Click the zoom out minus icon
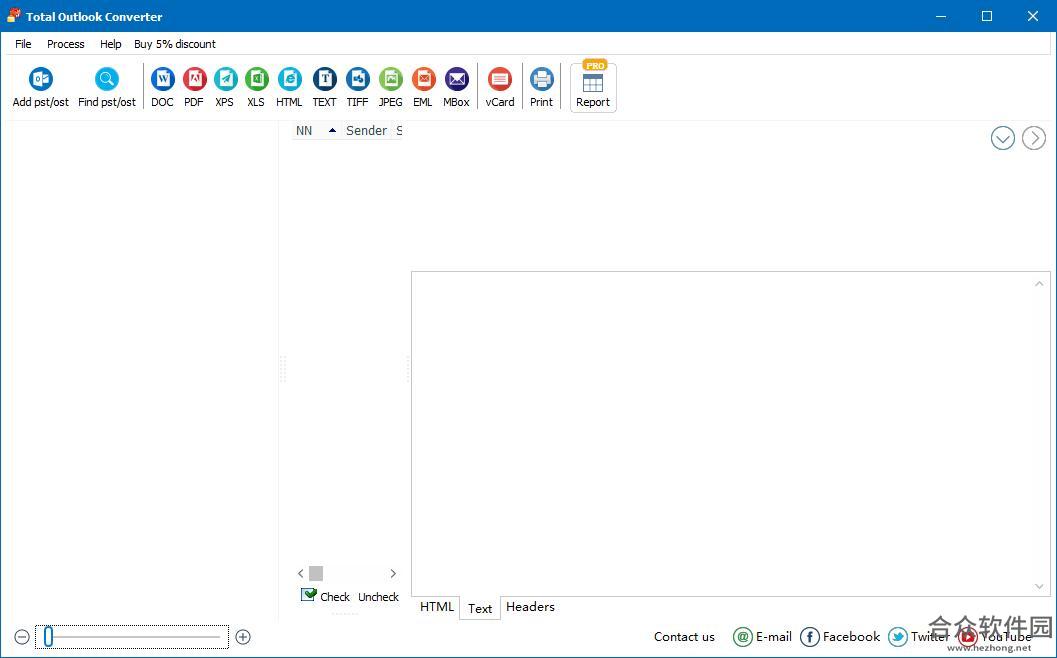The image size is (1057, 658). tap(22, 636)
